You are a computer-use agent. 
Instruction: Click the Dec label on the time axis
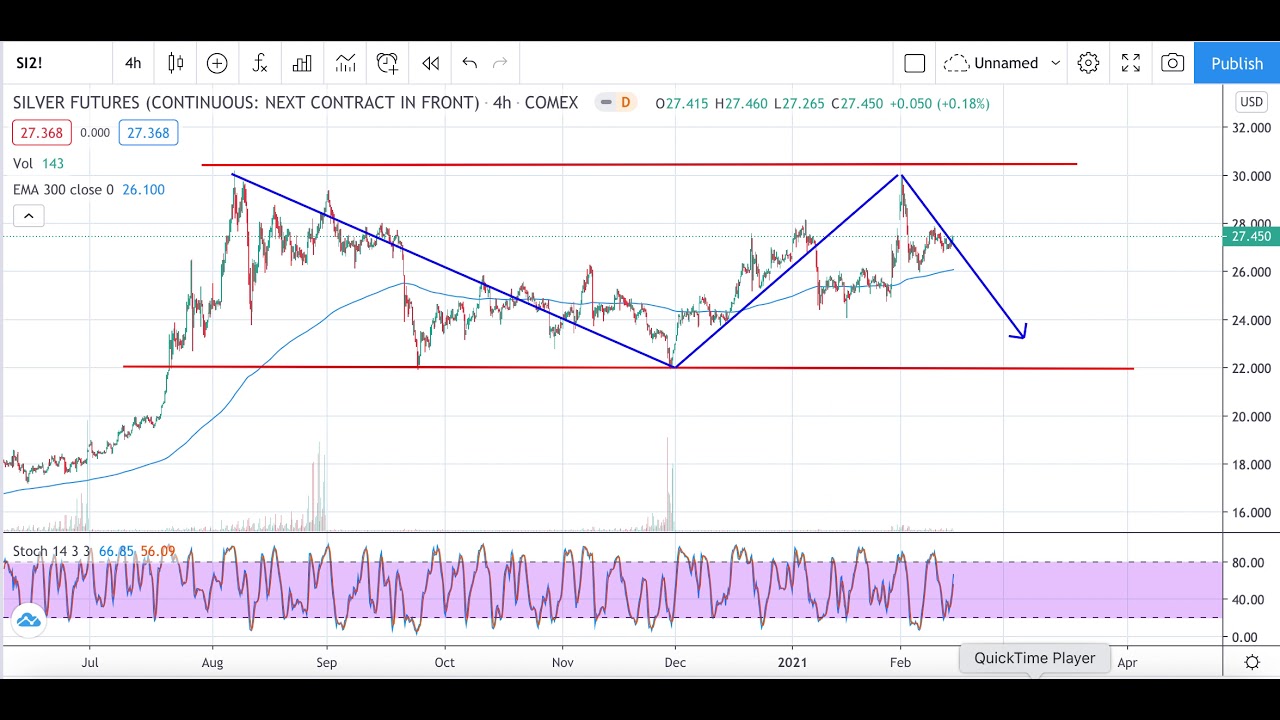pos(675,662)
